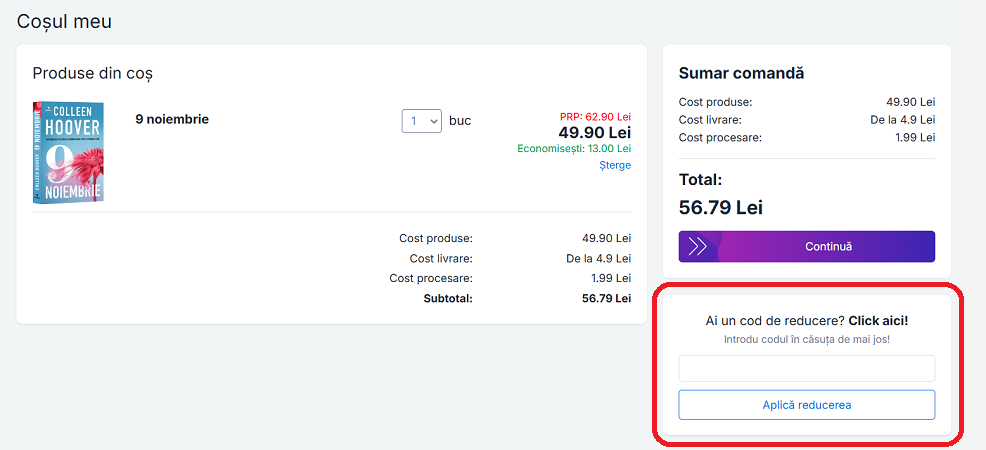The width and height of the screenshot is (986, 450).
Task: Click 'Introdu codul în căsuța de mai jos!' hint
Action: [x=806, y=340]
